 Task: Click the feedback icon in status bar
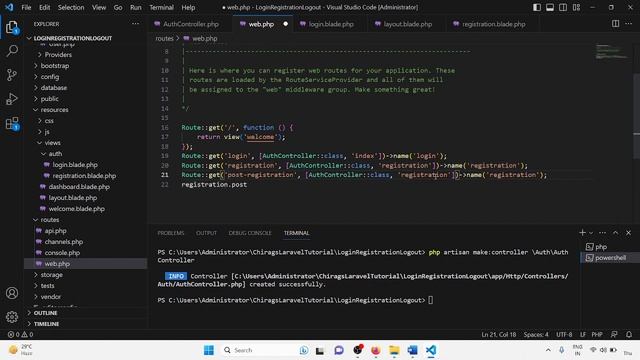[x=614, y=334]
